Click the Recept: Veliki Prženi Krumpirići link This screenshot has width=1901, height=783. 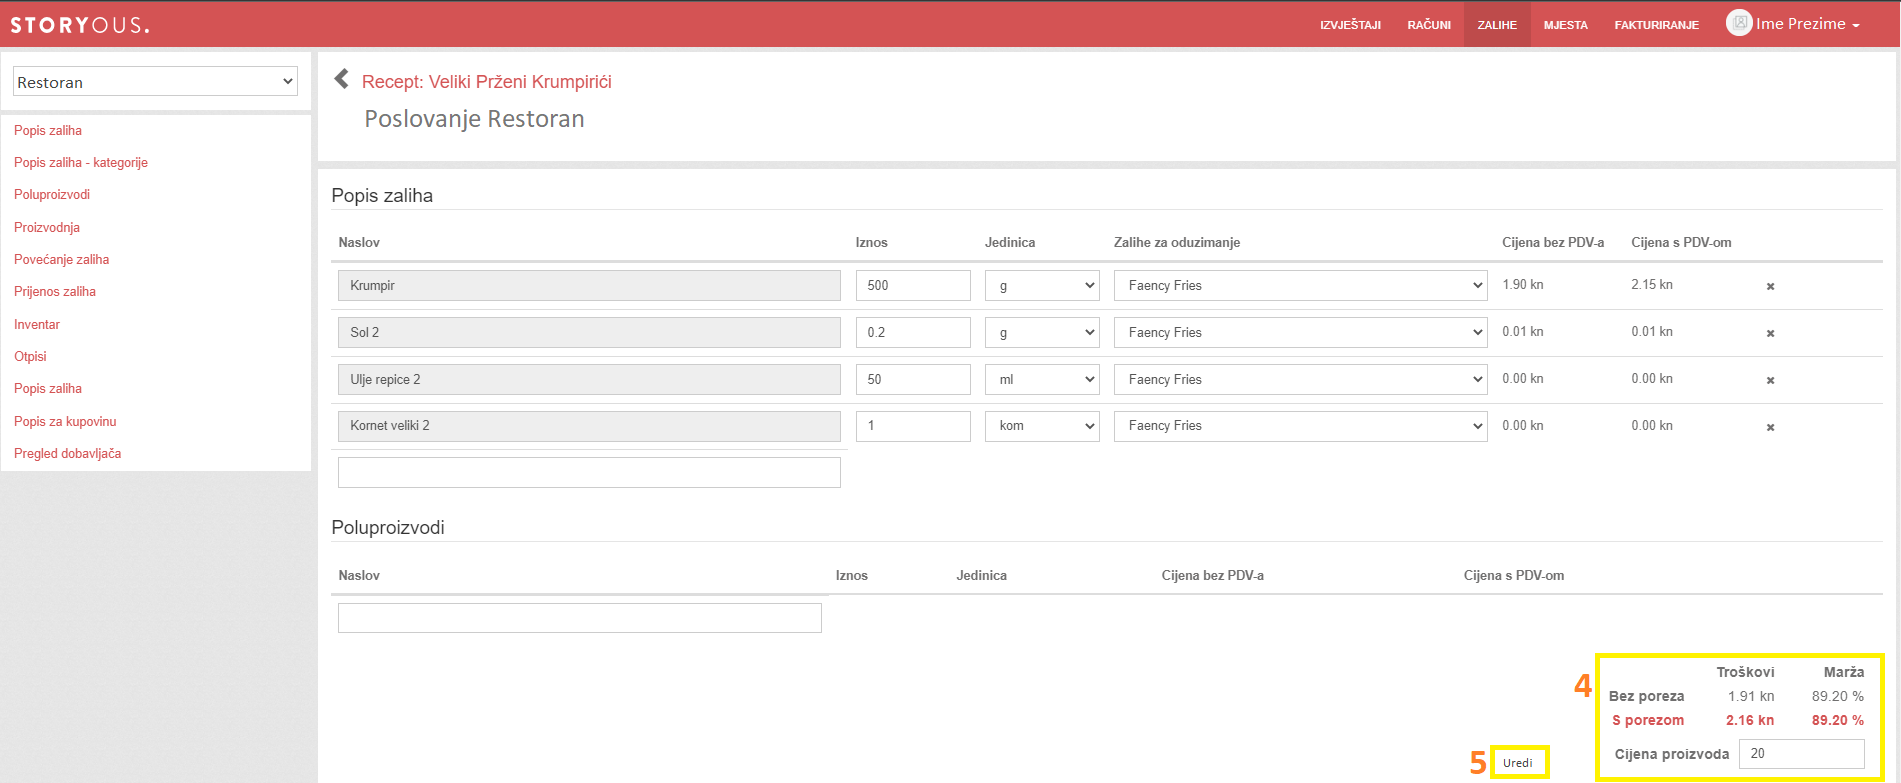487,82
